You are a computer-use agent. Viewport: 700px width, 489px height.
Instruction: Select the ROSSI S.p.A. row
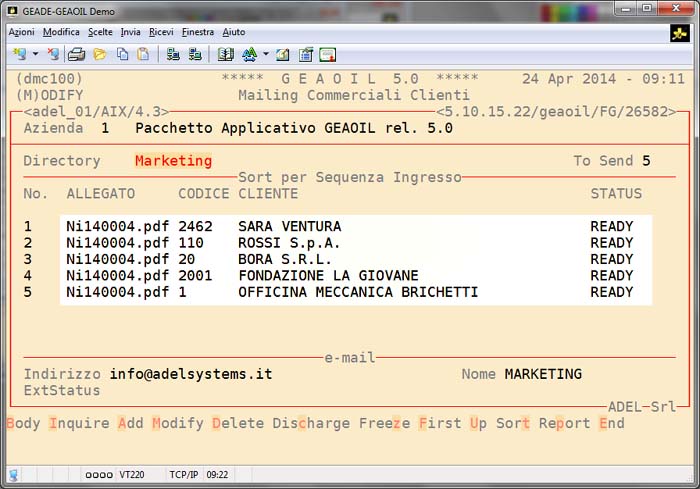coord(289,243)
